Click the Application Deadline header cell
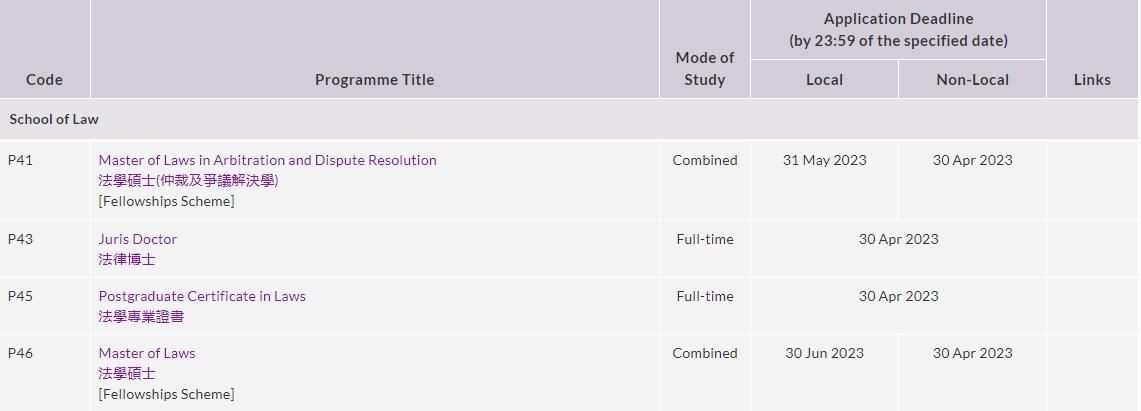1141x411 pixels. 898,30
